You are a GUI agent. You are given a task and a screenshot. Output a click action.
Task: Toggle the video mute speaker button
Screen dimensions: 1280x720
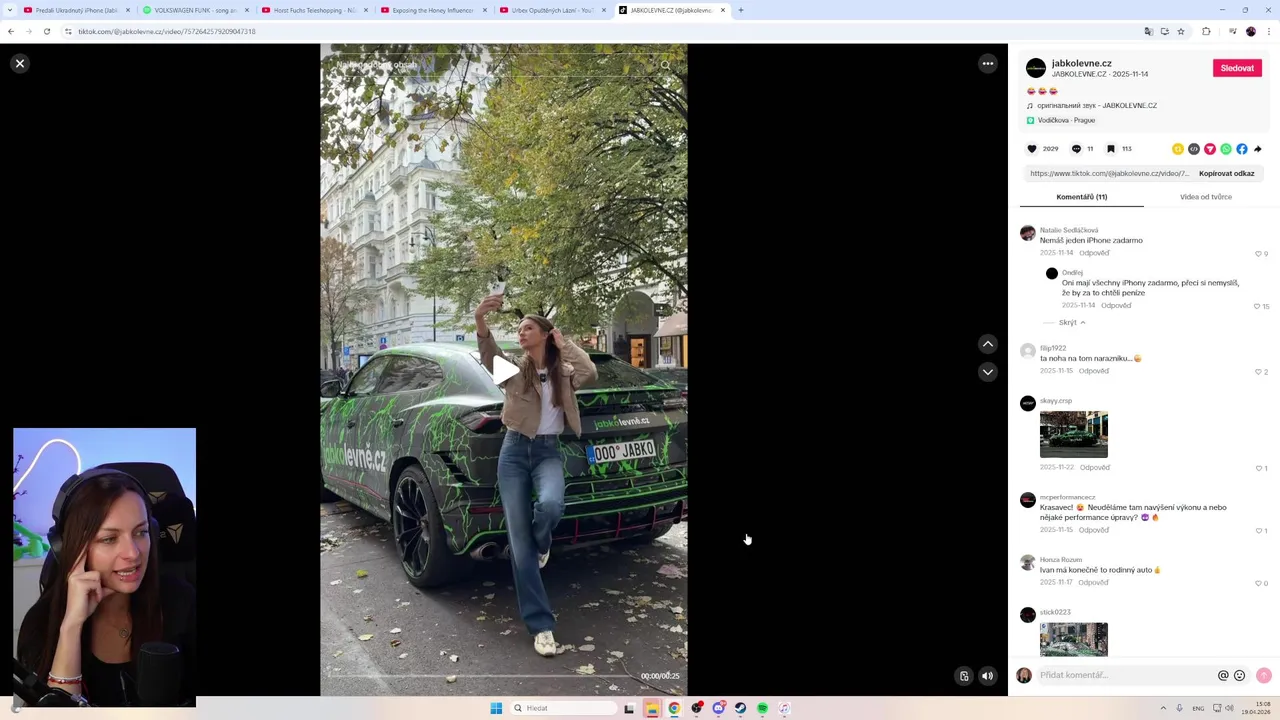(x=988, y=676)
